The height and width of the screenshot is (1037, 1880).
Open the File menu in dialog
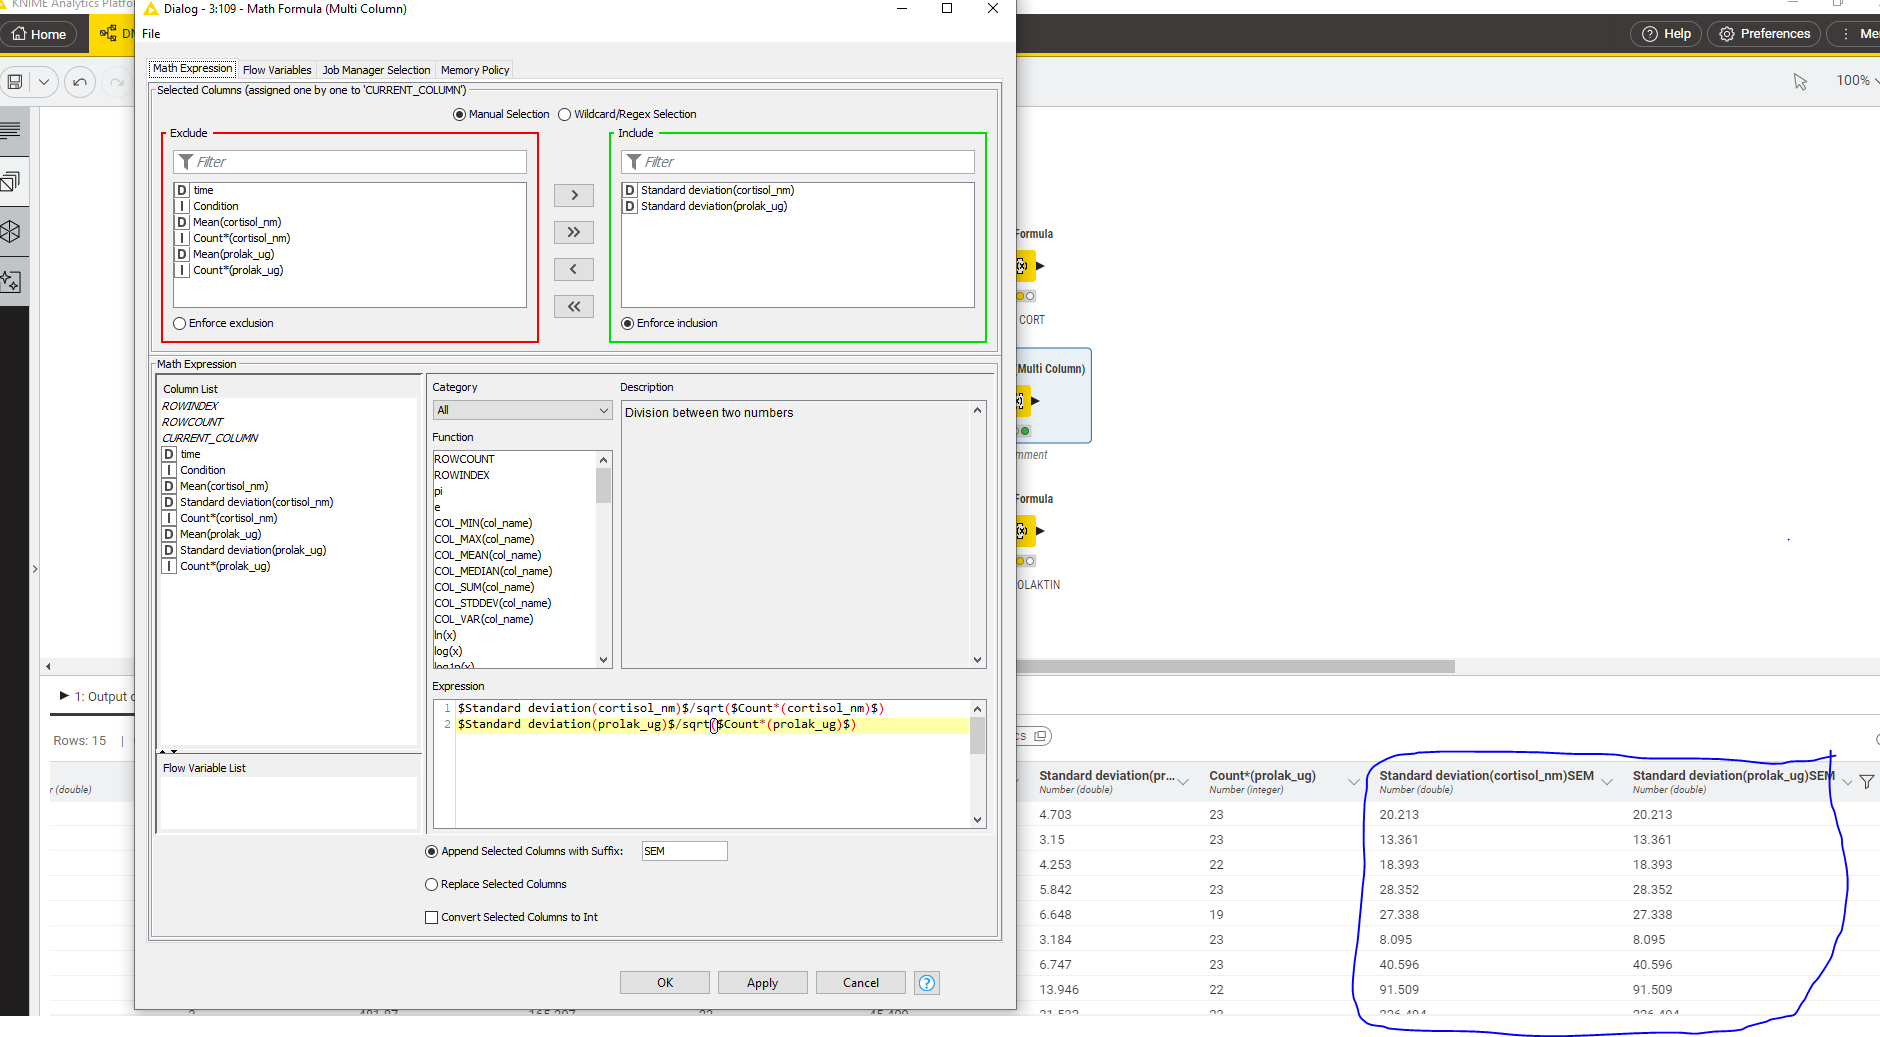(x=151, y=34)
